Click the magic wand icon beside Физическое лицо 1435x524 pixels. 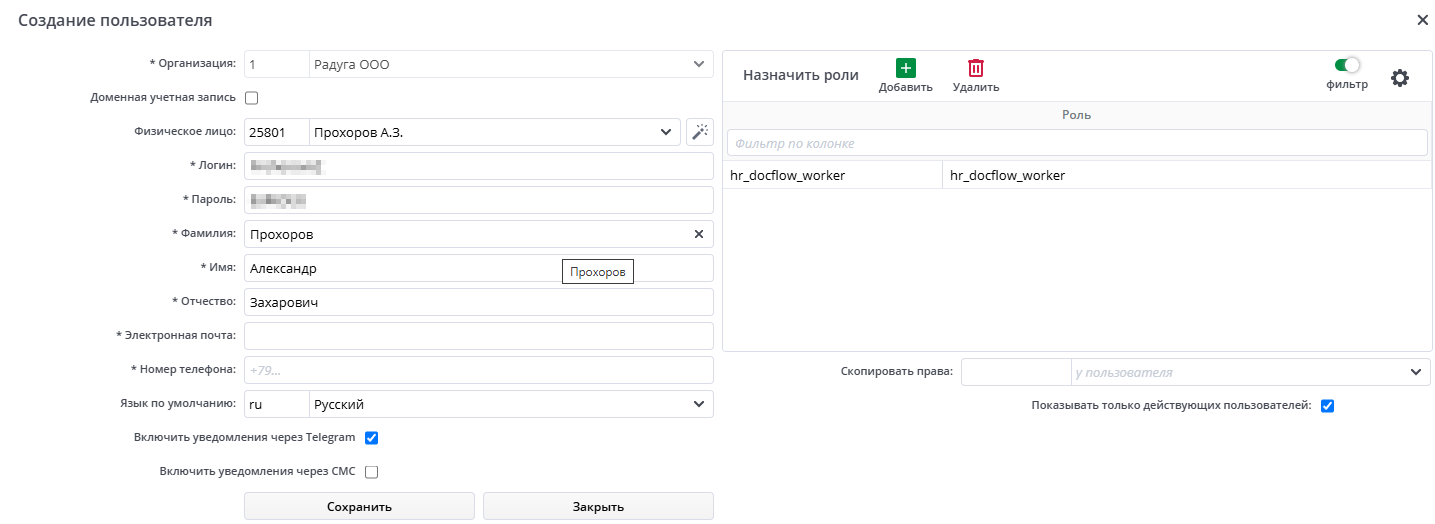pyautogui.click(x=700, y=132)
